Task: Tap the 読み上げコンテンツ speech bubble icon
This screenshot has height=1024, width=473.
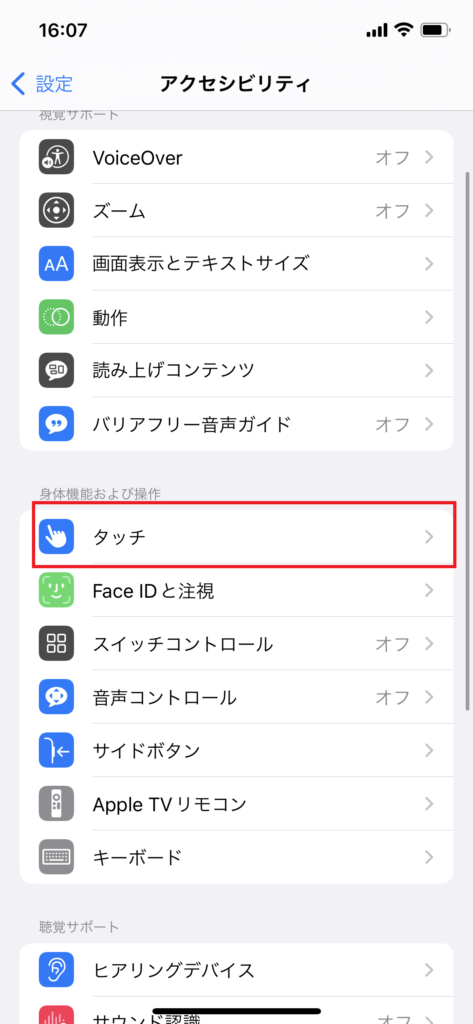Action: (x=56, y=371)
